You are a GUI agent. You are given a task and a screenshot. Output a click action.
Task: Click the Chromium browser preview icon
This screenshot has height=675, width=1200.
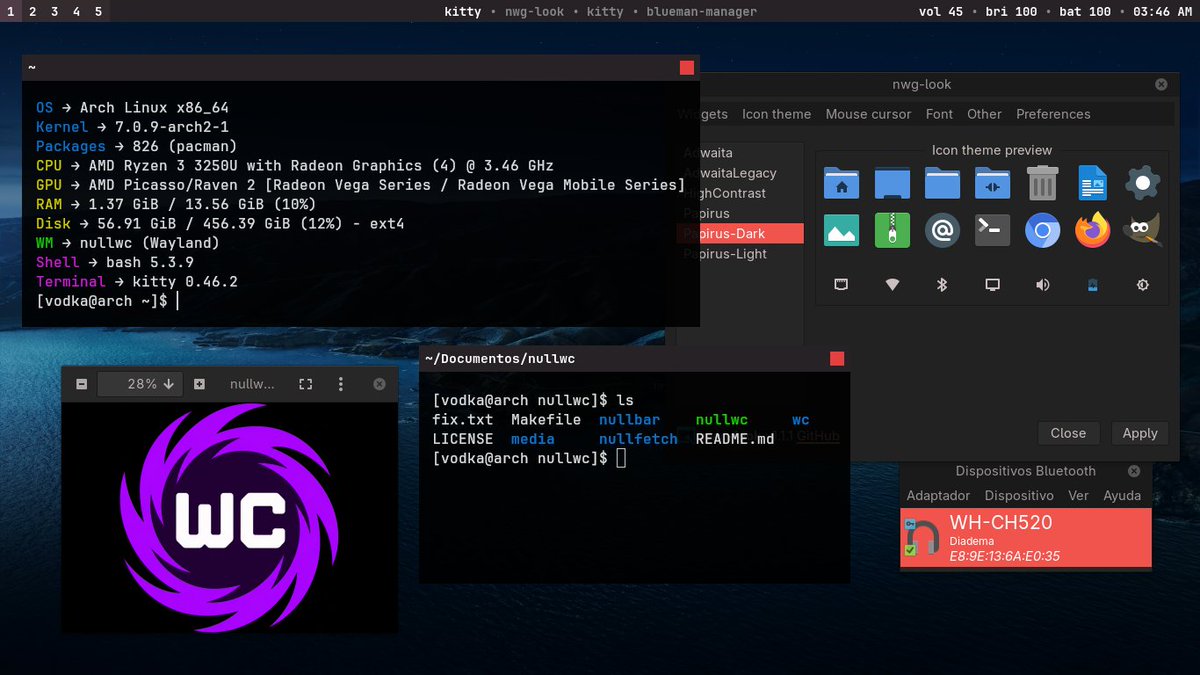(x=1042, y=231)
